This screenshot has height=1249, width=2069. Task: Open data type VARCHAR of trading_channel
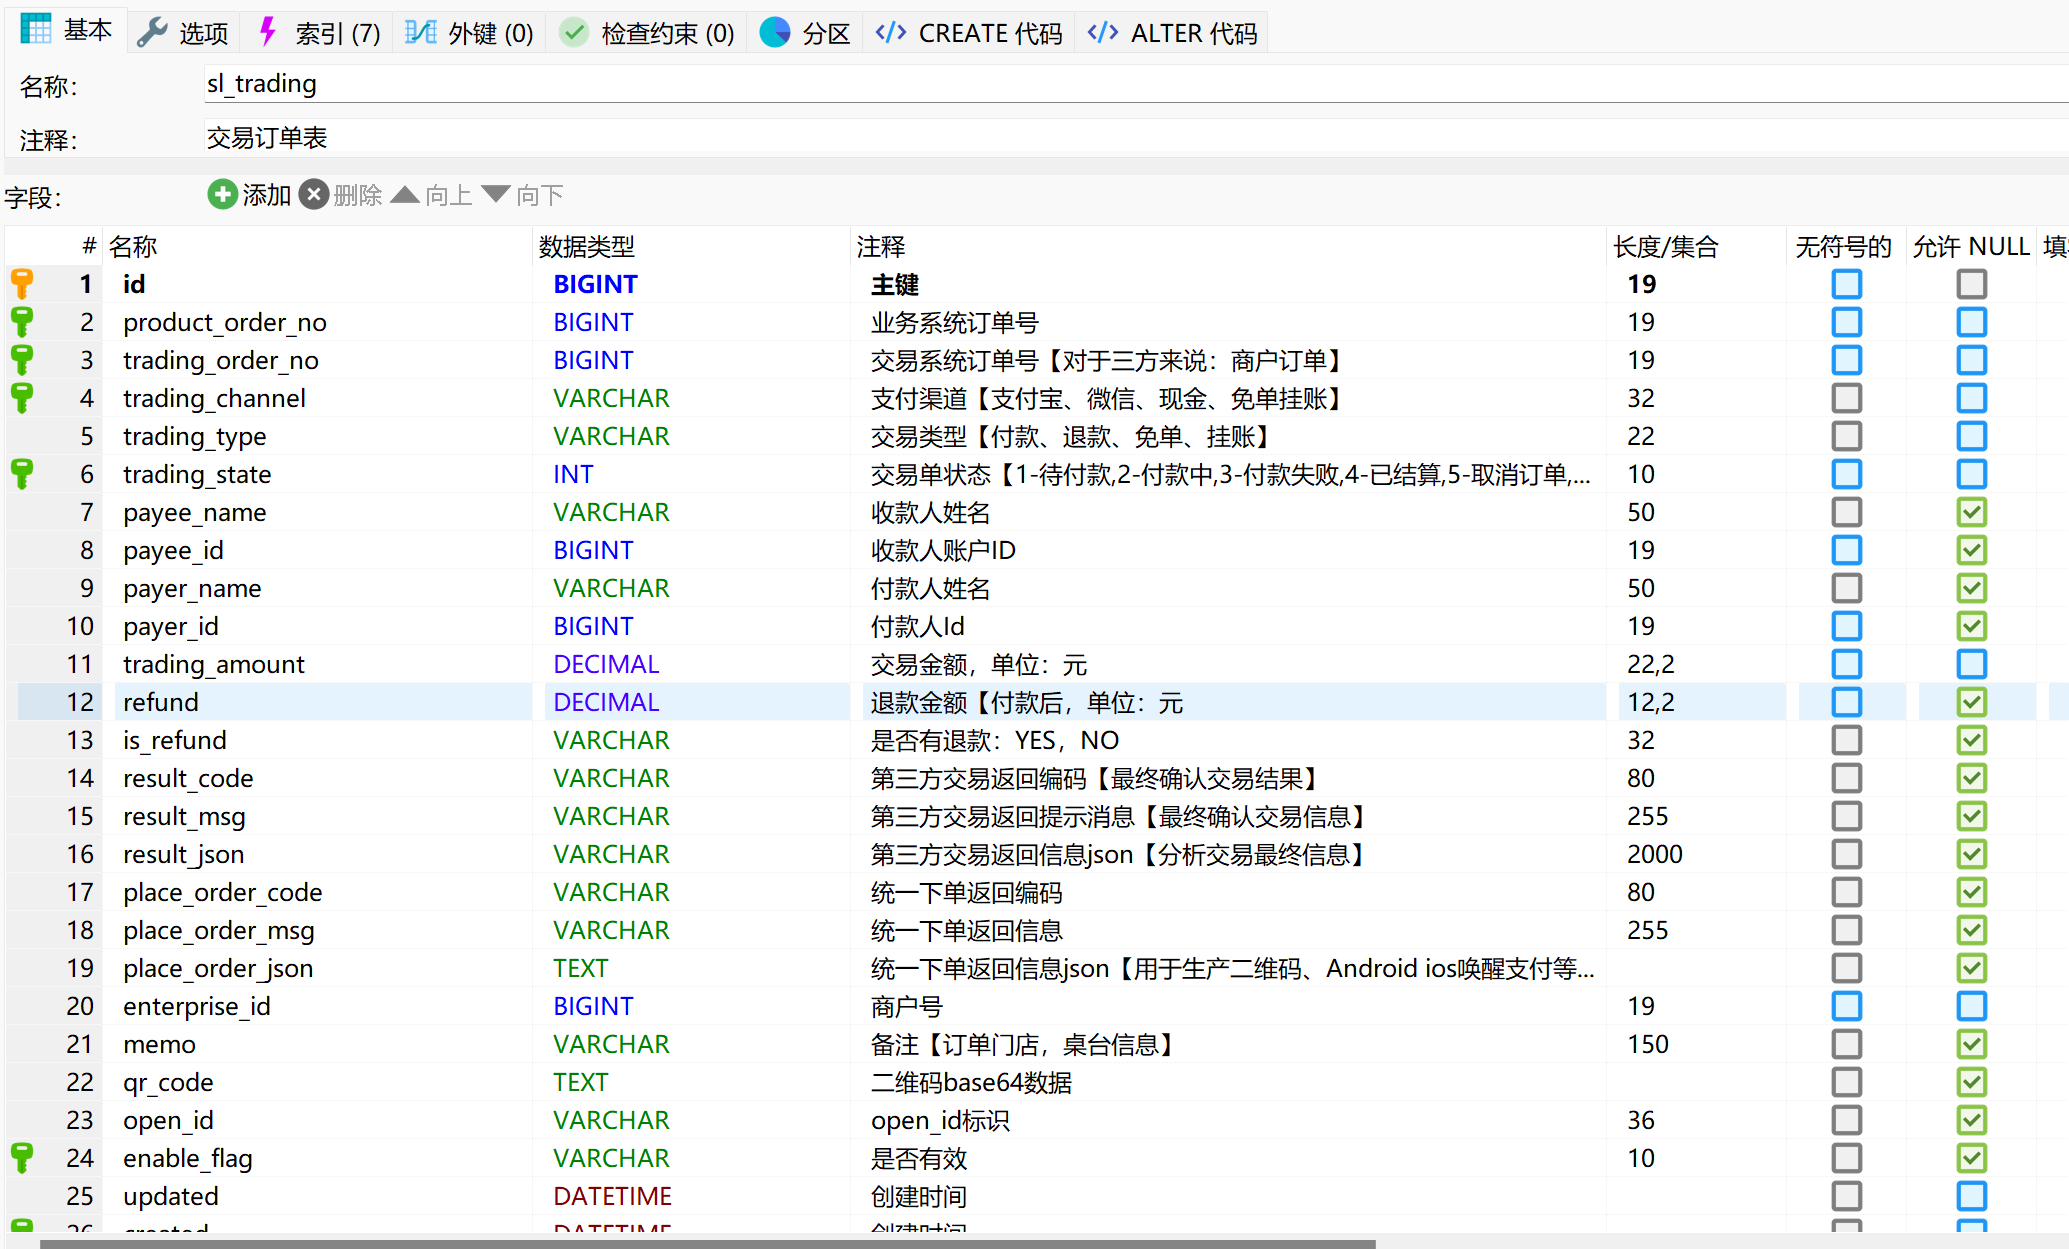pos(611,398)
